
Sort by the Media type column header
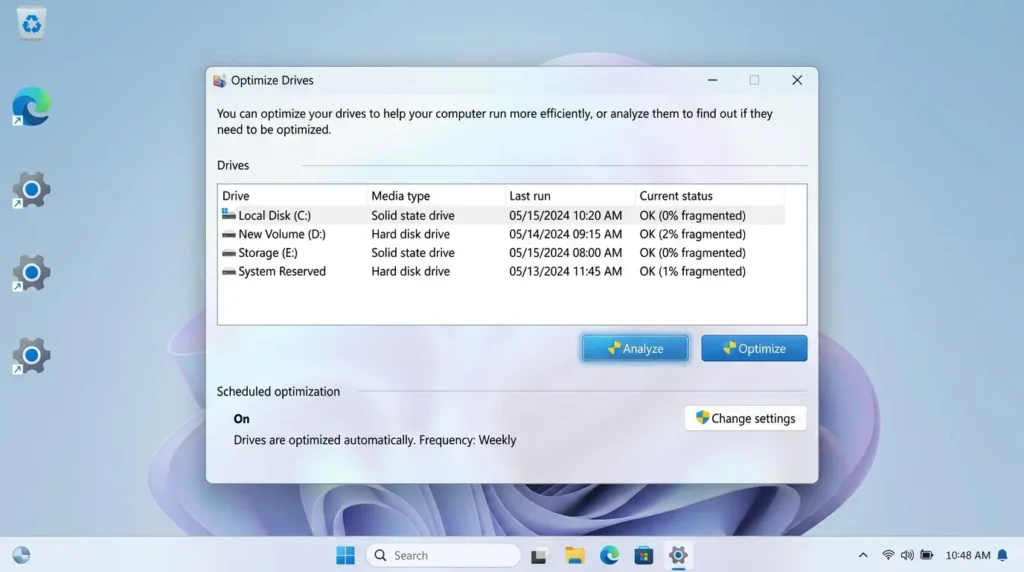[x=436, y=196]
